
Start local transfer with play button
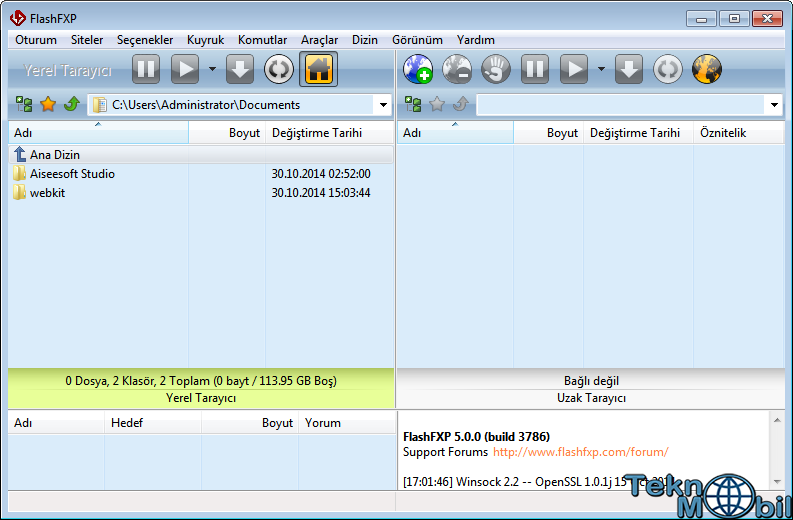tap(185, 69)
